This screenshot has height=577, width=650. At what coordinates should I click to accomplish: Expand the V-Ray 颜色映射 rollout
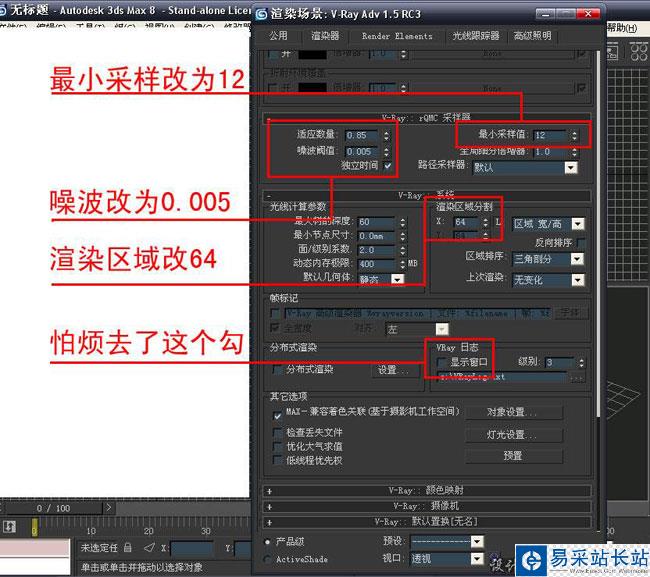tap(427, 491)
